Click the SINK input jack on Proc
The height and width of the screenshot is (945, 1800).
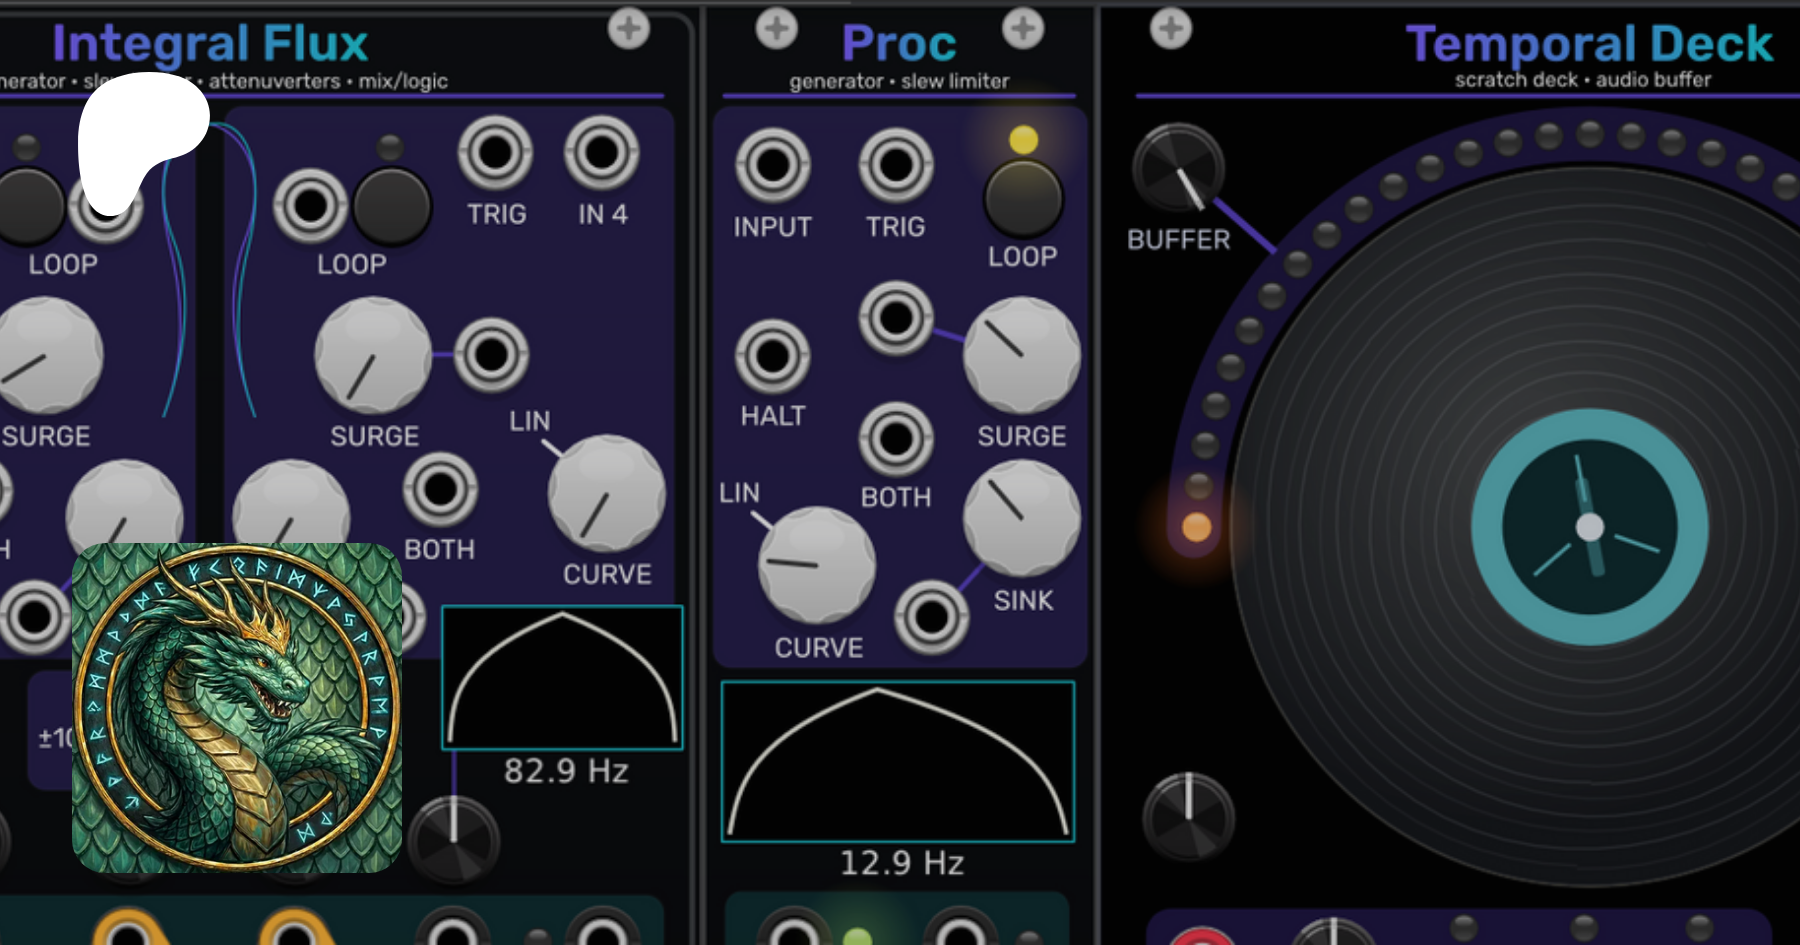[931, 618]
